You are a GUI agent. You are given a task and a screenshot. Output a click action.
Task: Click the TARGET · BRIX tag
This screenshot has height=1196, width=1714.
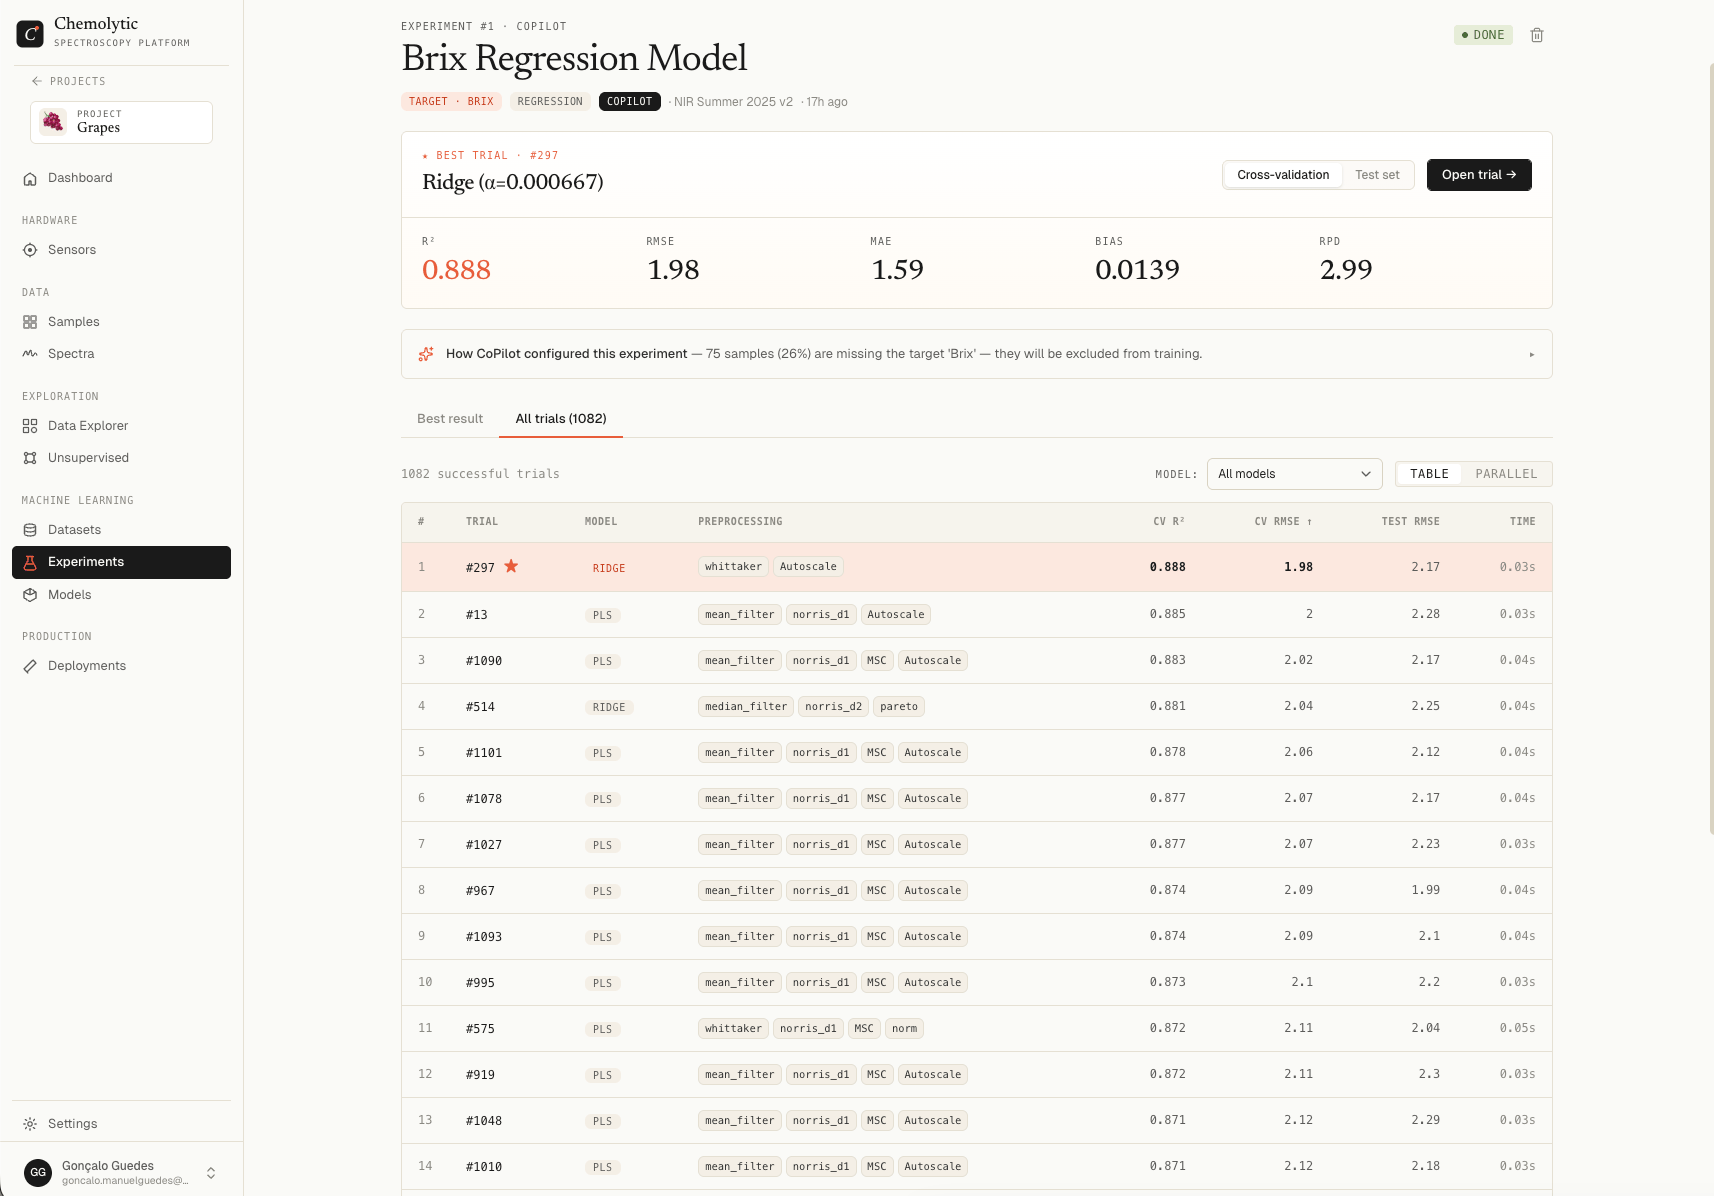coord(451,102)
